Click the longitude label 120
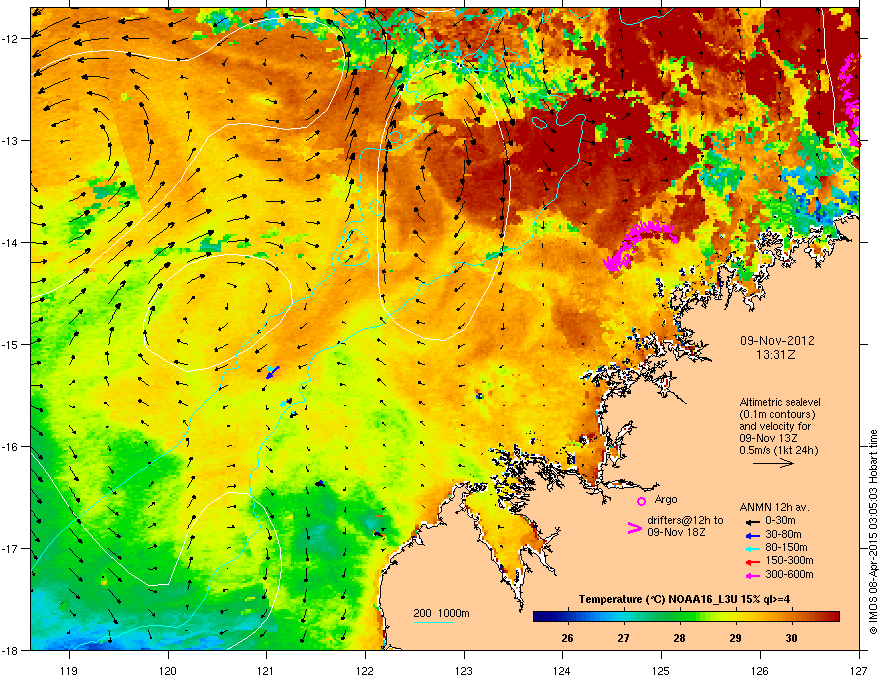Viewport: 880px width, 680px height. (168, 670)
